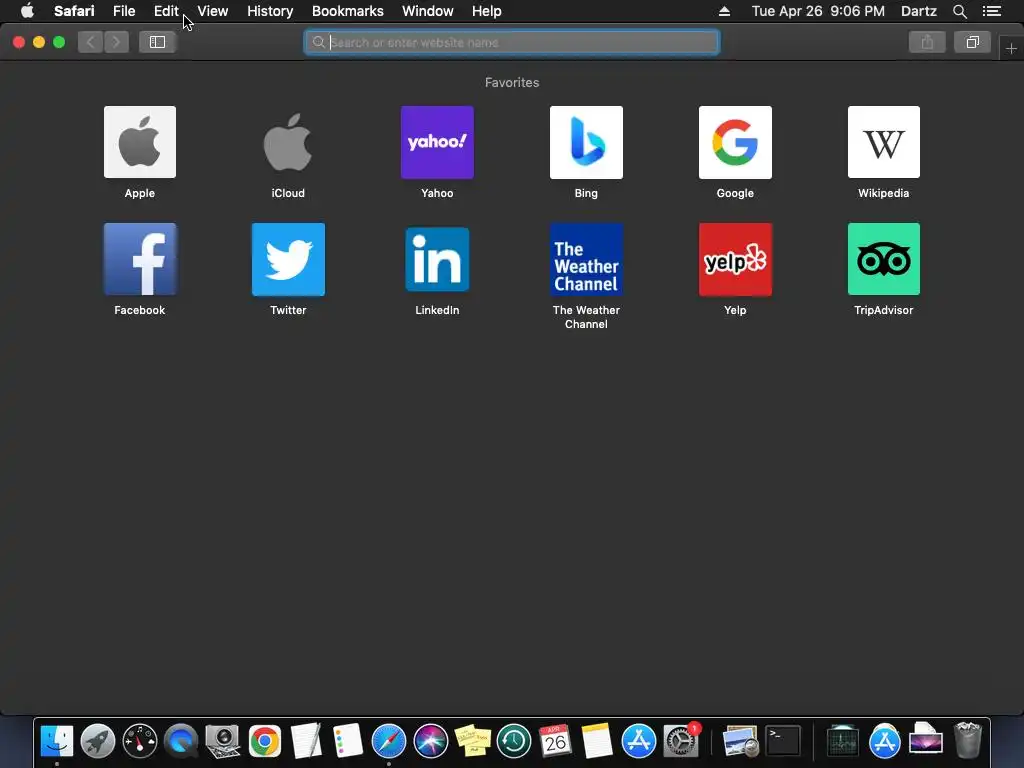Open the Bookmarks menu

pyautogui.click(x=347, y=11)
